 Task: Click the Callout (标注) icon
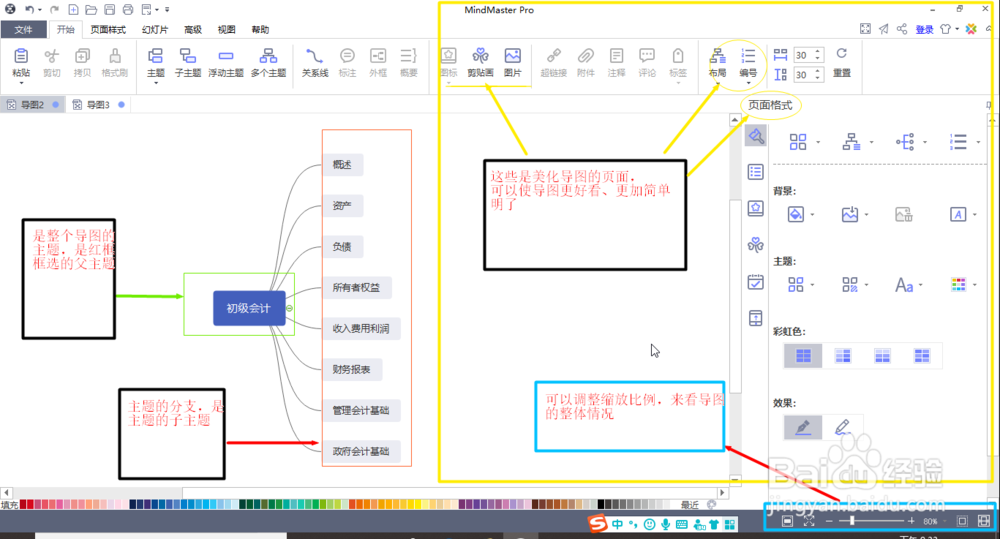tap(347, 56)
